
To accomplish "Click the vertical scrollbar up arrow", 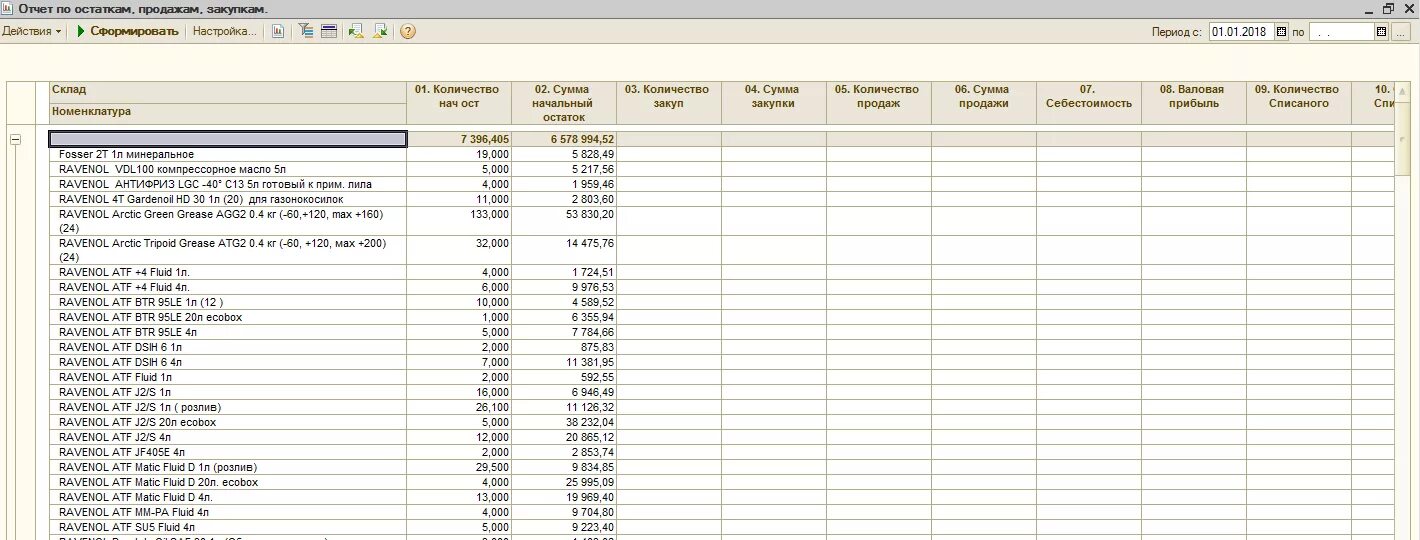I will pos(1404,91).
